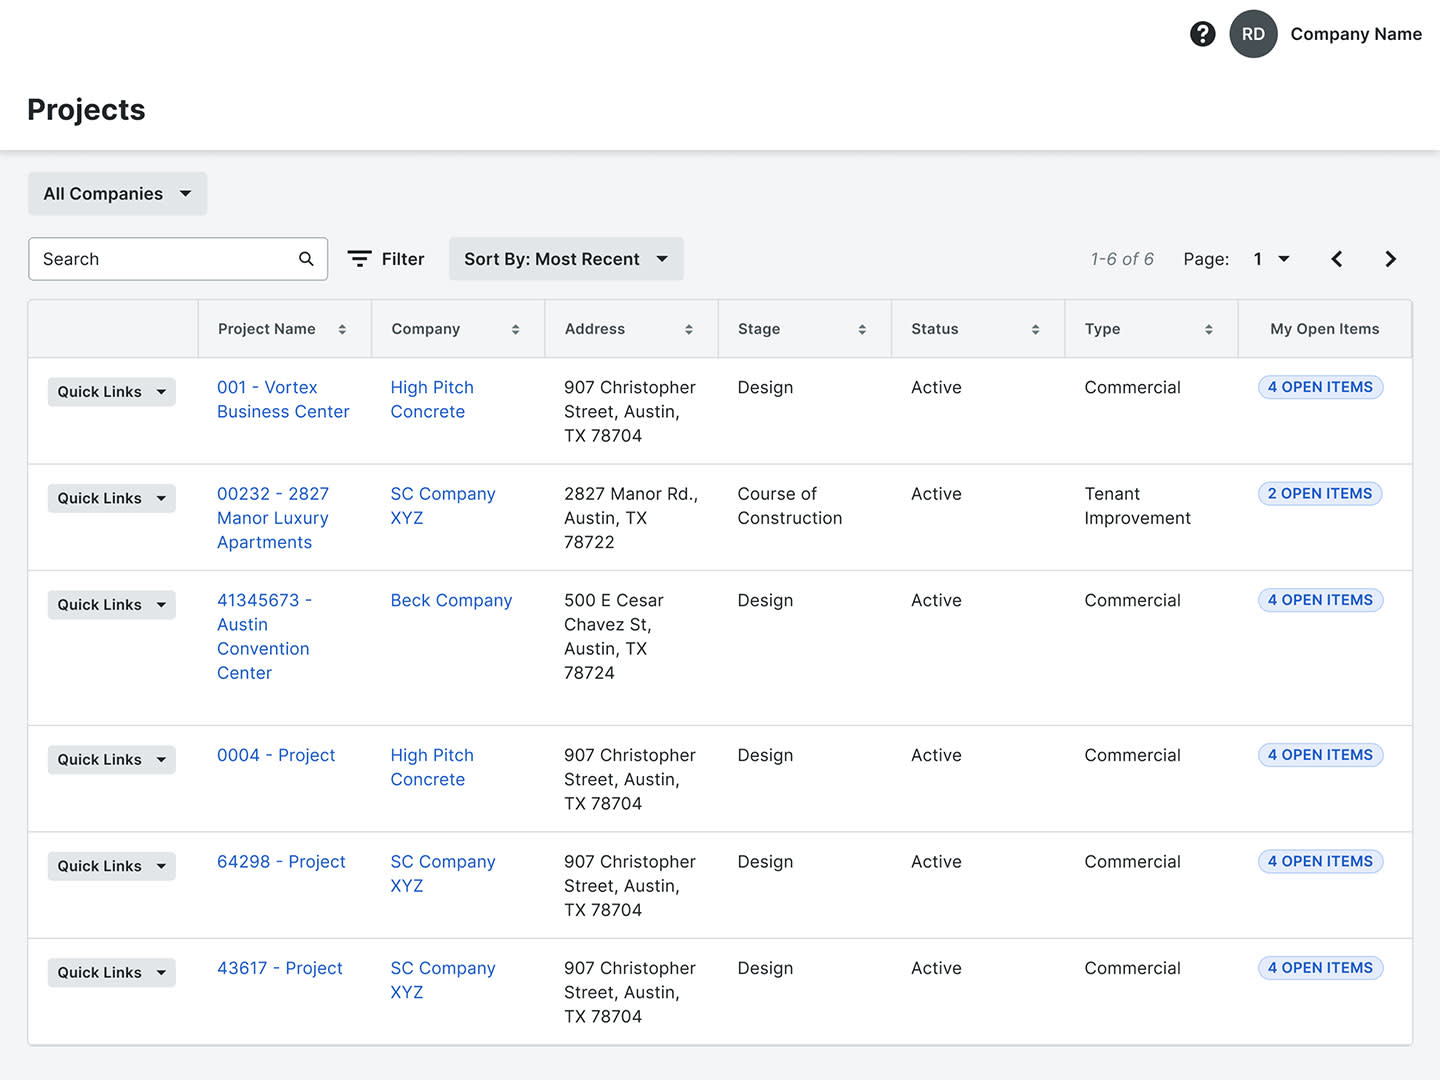Visit the Beck Company page

click(x=451, y=600)
